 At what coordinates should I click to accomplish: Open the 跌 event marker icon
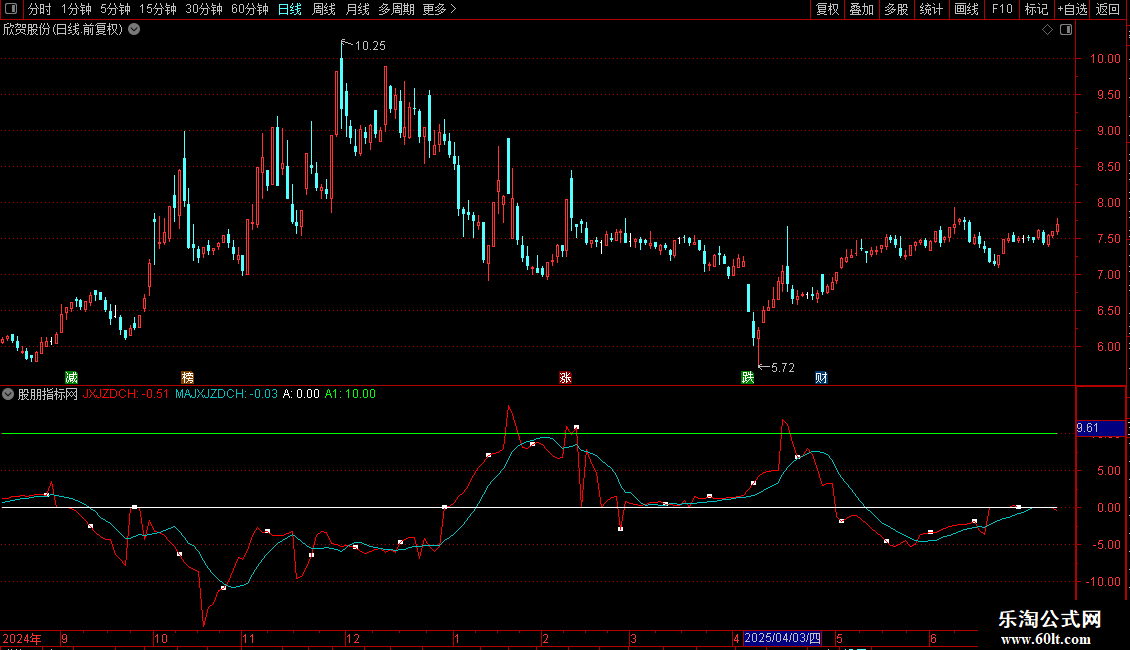coord(748,378)
